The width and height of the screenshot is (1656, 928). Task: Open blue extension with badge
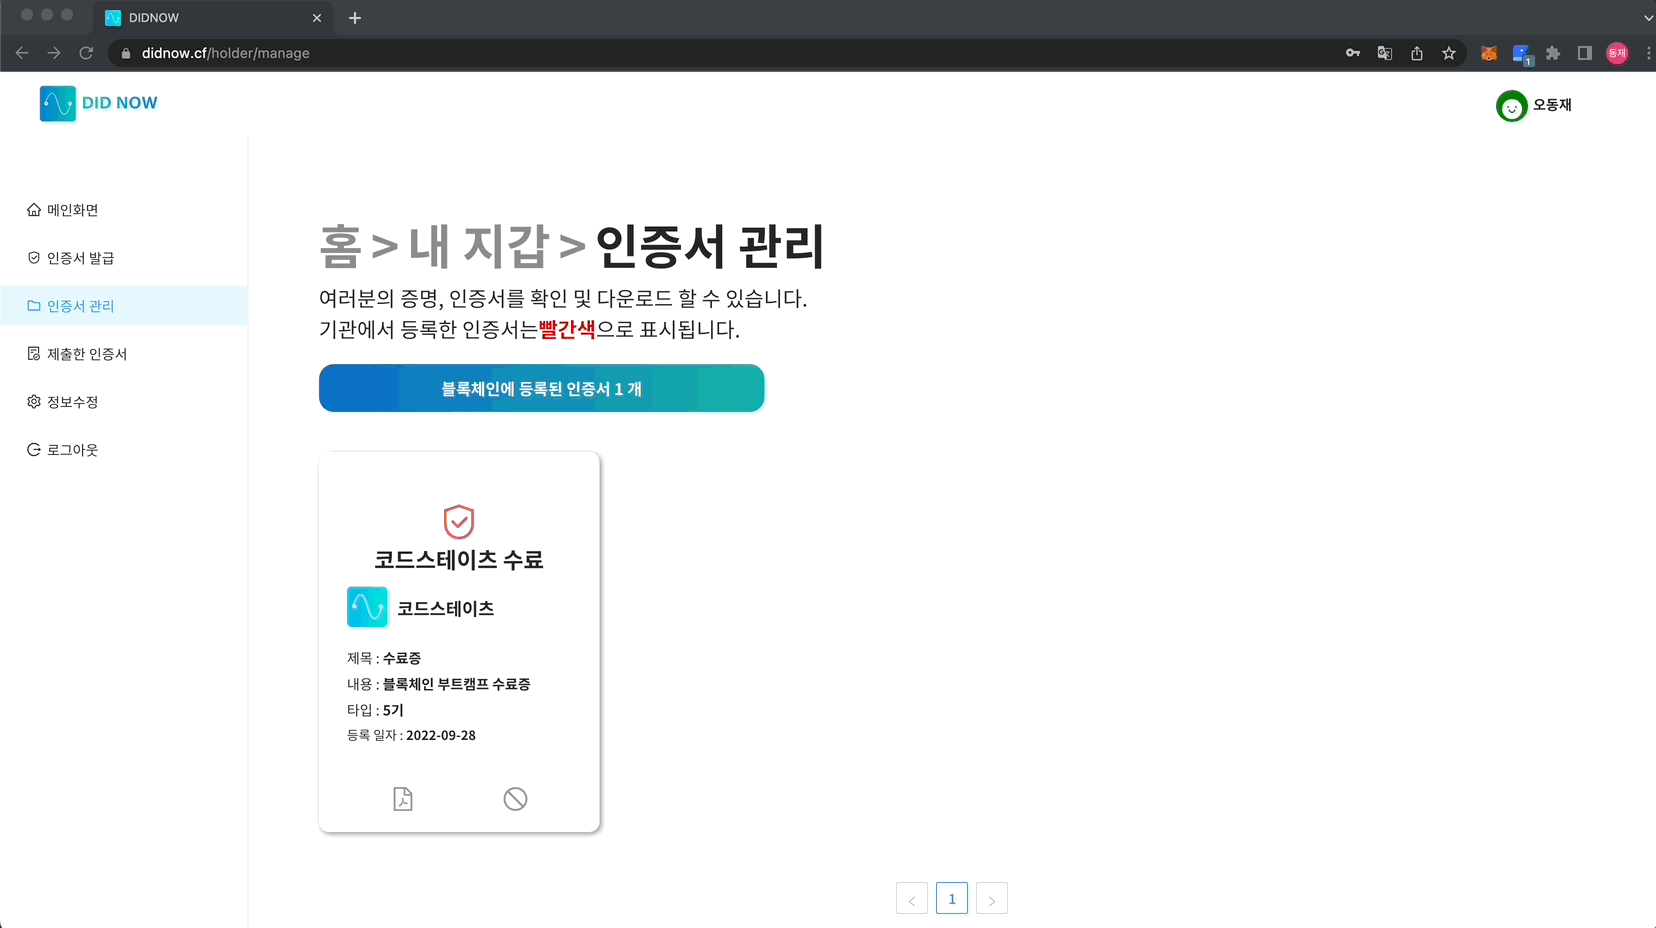pos(1522,54)
